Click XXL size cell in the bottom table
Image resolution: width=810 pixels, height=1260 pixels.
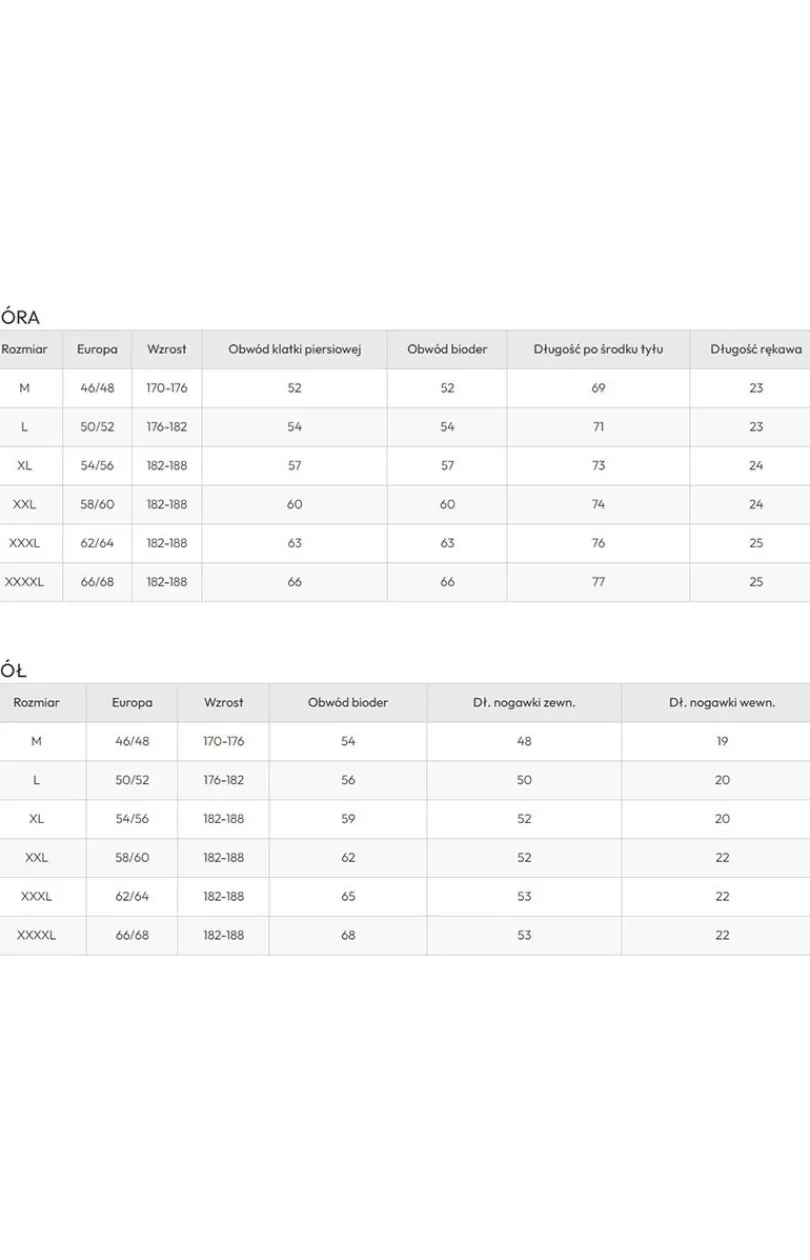pos(37,858)
